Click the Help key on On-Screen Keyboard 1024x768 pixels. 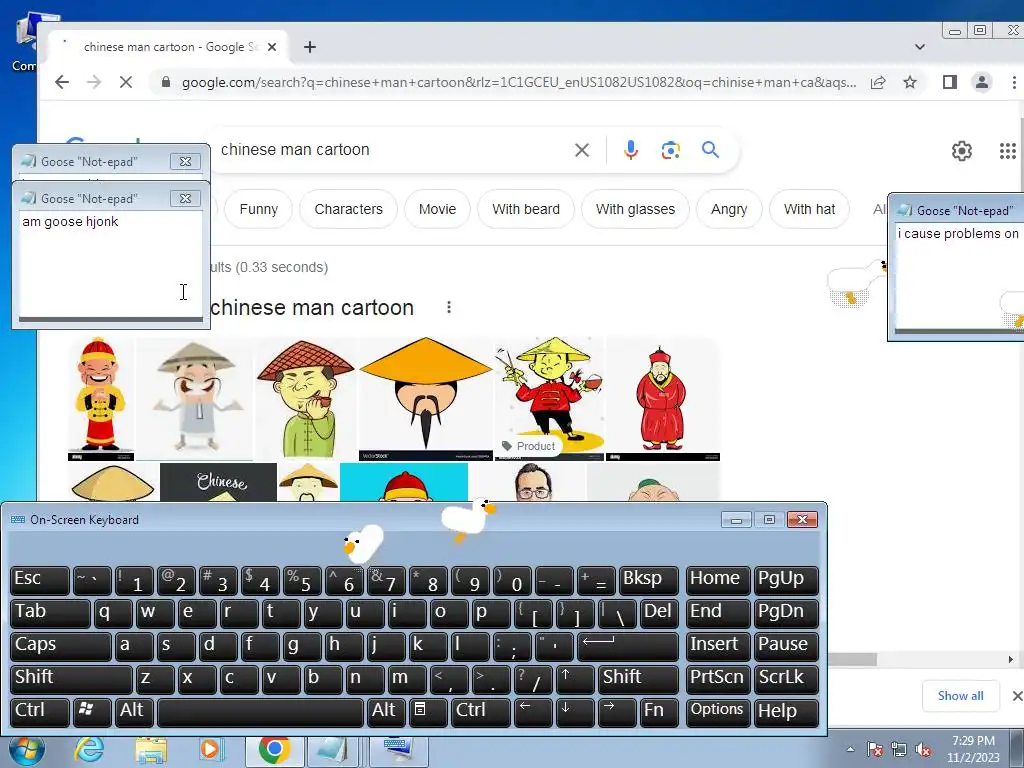tap(786, 712)
